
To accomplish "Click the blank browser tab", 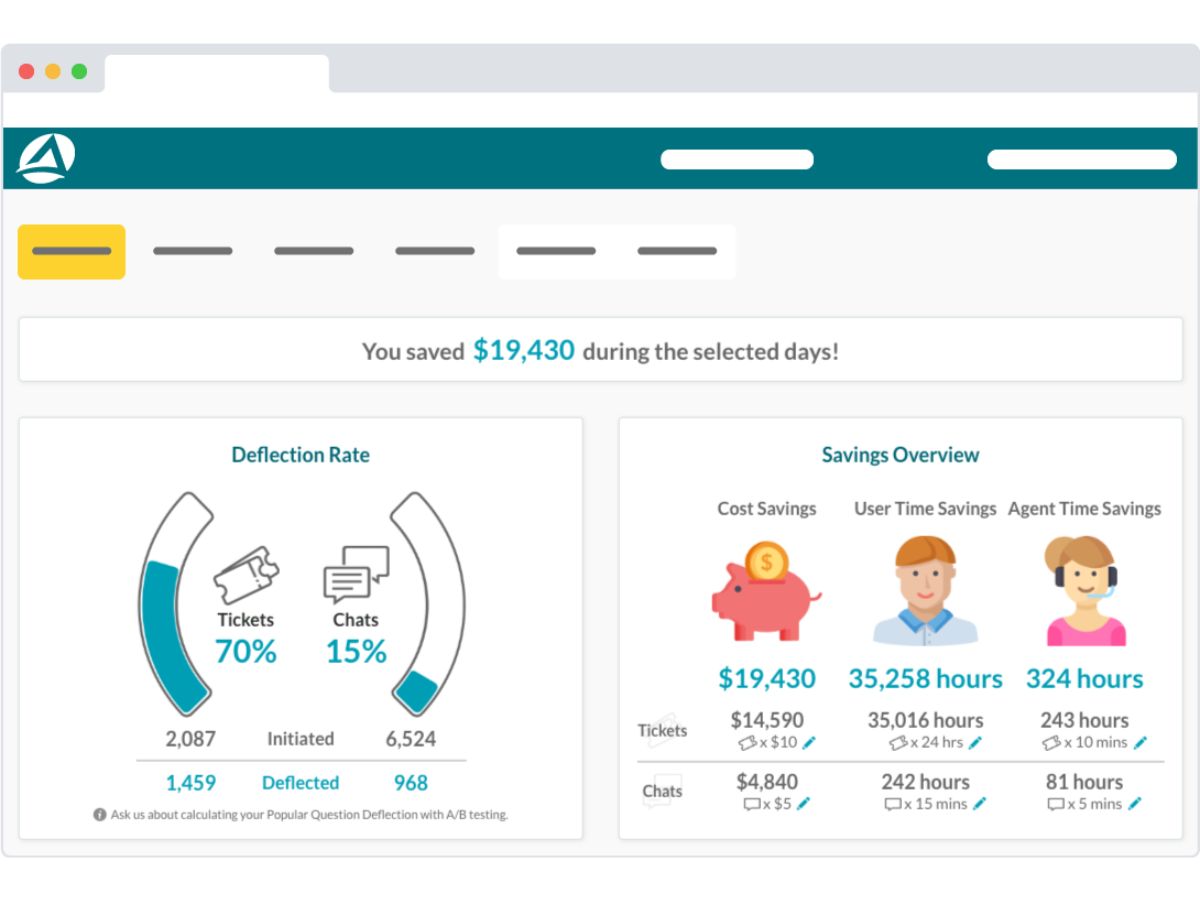I will (217, 73).
